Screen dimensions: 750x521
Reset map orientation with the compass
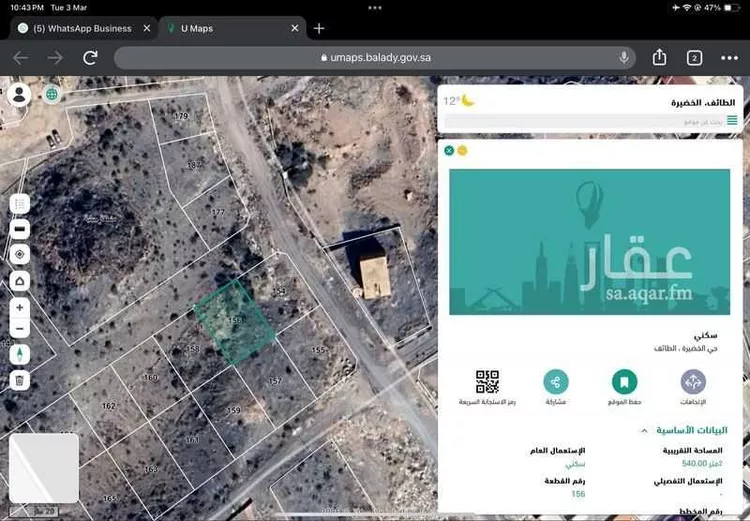pyautogui.click(x=20, y=355)
